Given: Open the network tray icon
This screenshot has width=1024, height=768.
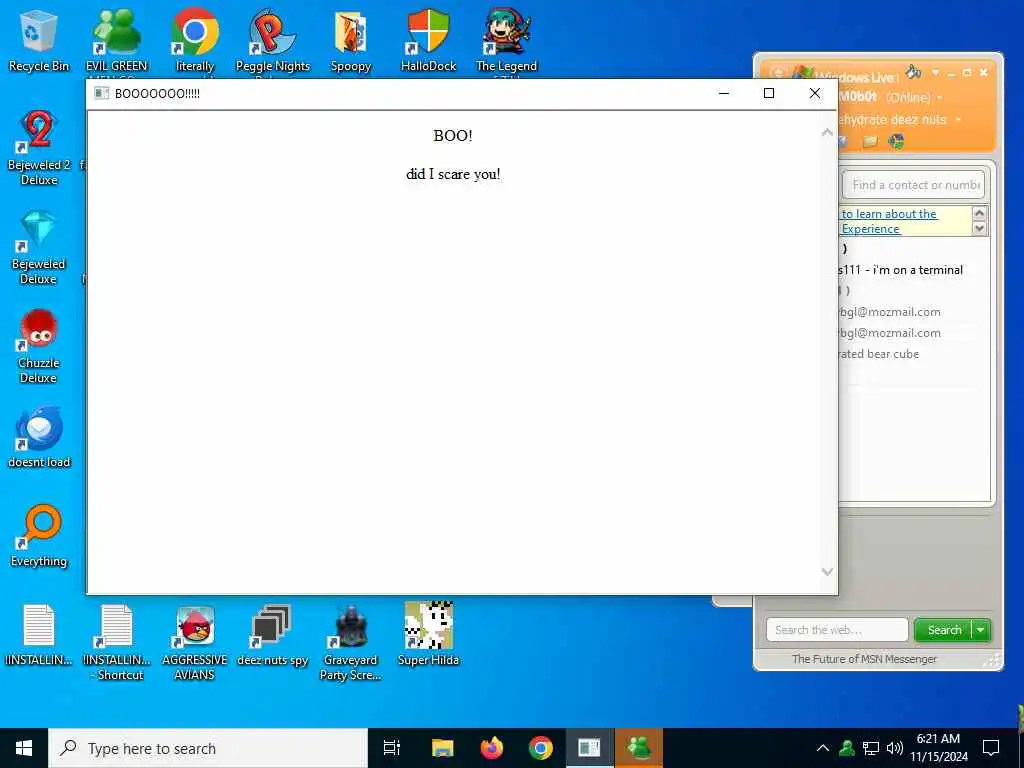Looking at the screenshot, I should point(871,748).
